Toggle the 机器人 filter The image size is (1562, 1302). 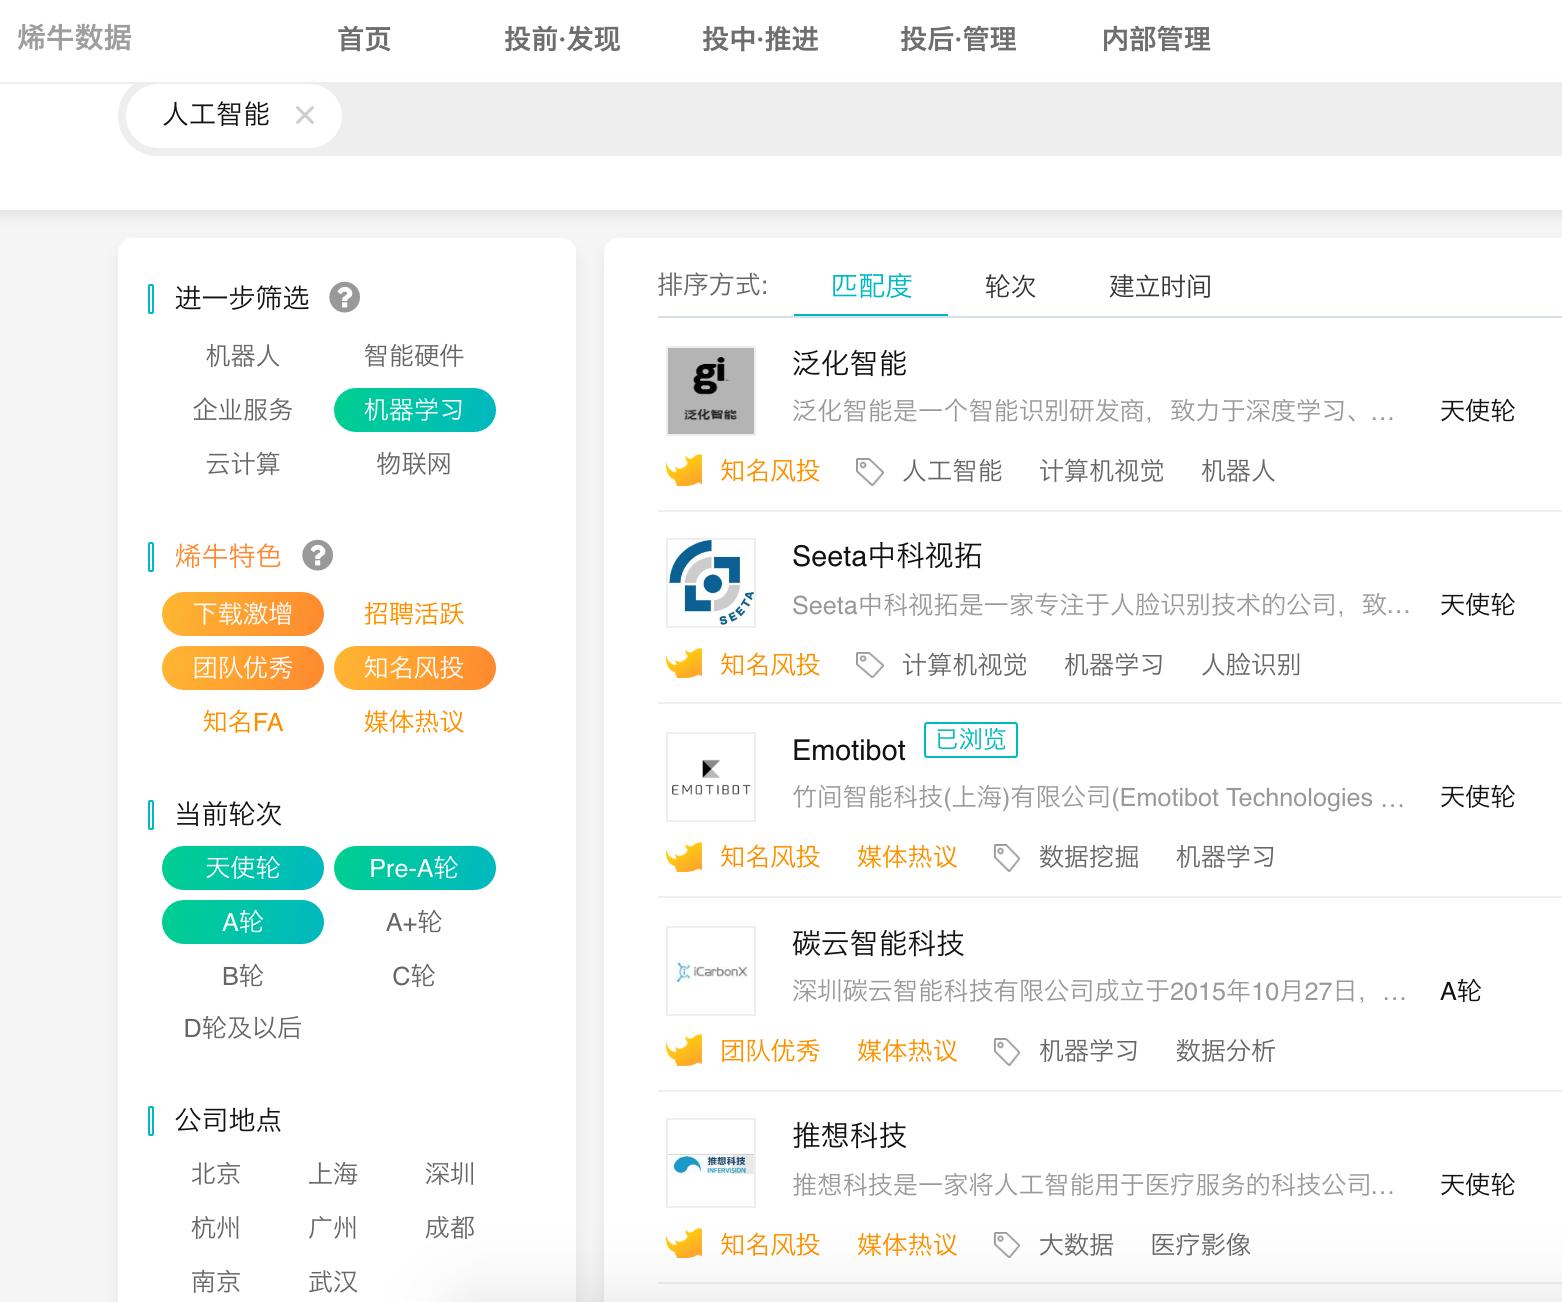pyautogui.click(x=243, y=356)
